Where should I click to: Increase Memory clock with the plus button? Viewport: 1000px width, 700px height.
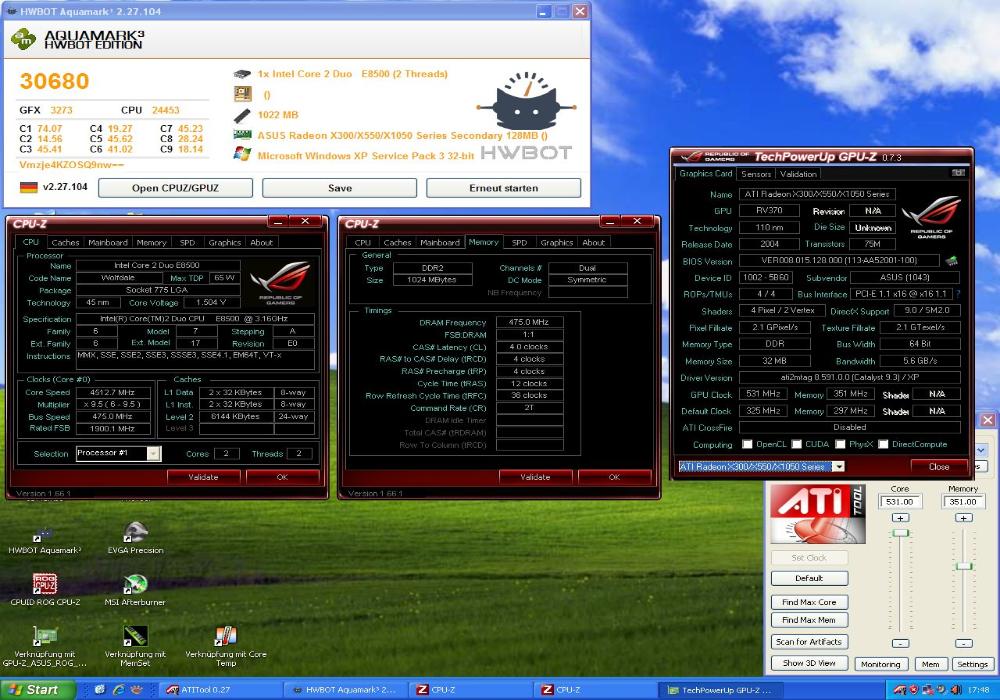[x=964, y=518]
